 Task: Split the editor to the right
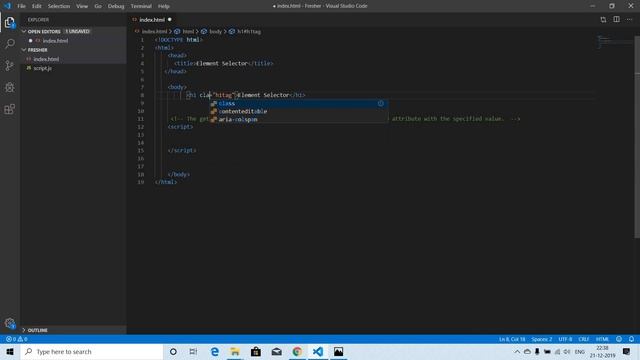point(616,20)
